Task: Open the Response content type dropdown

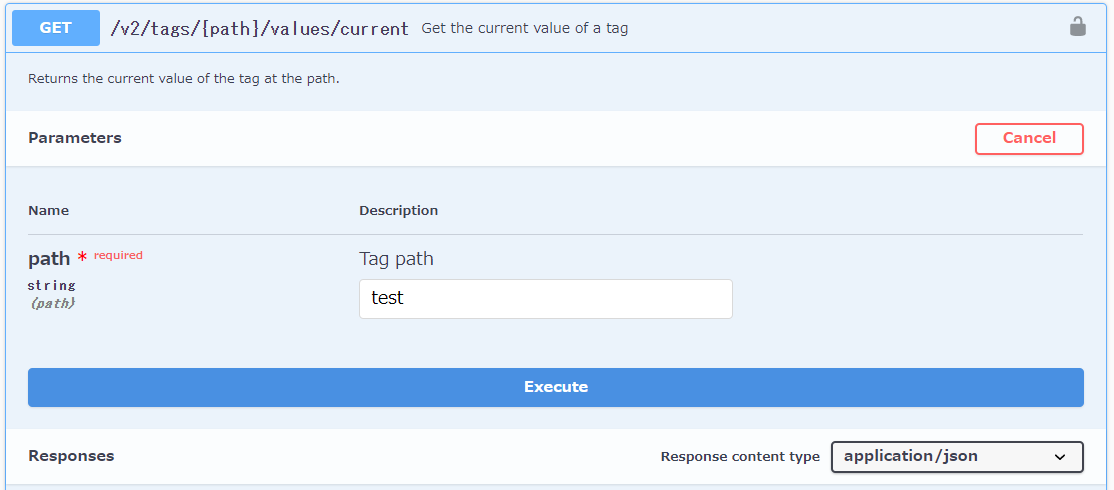Action: coord(957,457)
